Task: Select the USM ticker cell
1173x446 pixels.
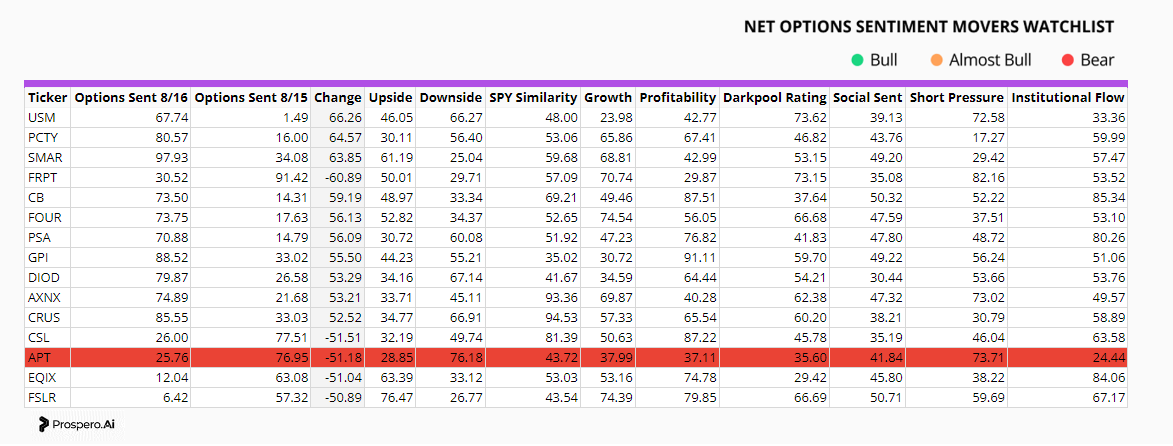Action: tap(48, 117)
